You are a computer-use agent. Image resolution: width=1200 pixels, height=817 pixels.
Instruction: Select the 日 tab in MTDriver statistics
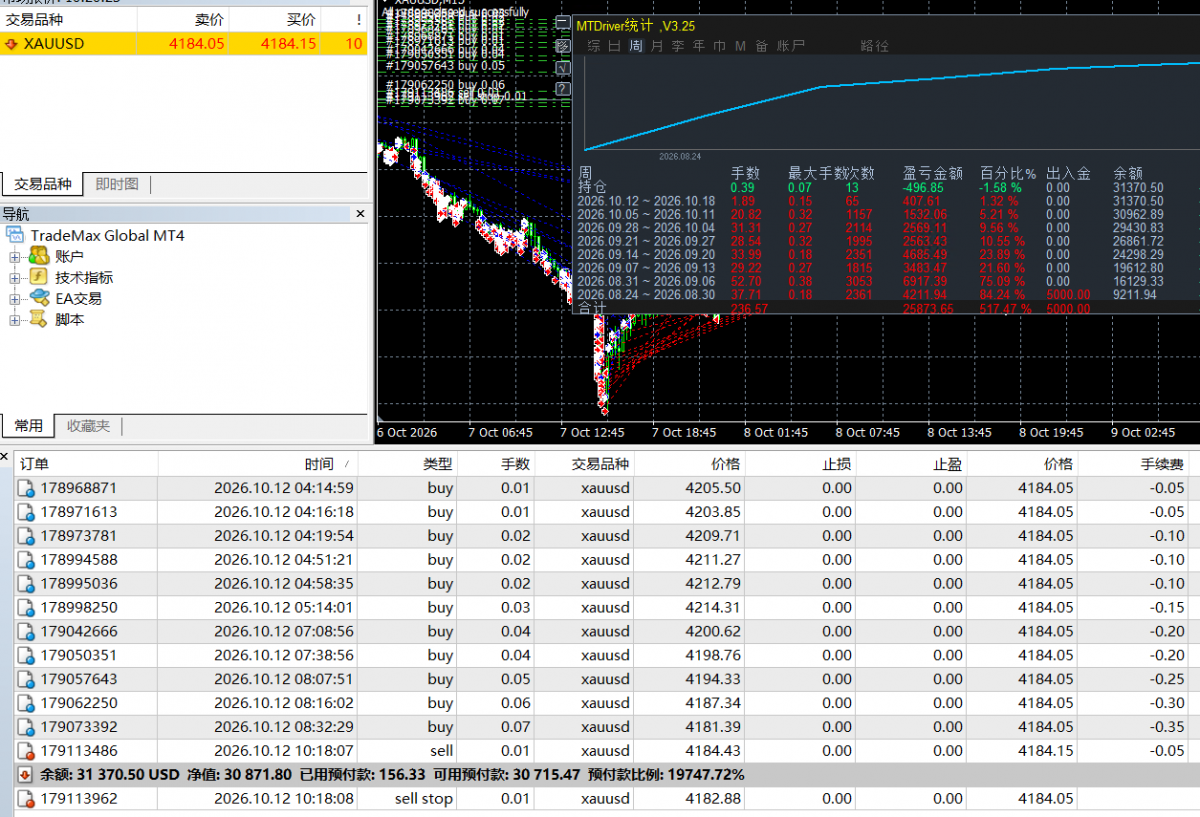(x=614, y=46)
